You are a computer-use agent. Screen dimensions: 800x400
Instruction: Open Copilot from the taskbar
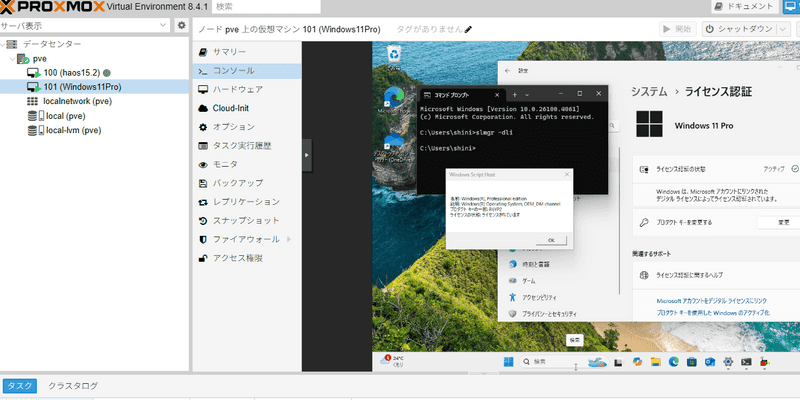coord(637,362)
